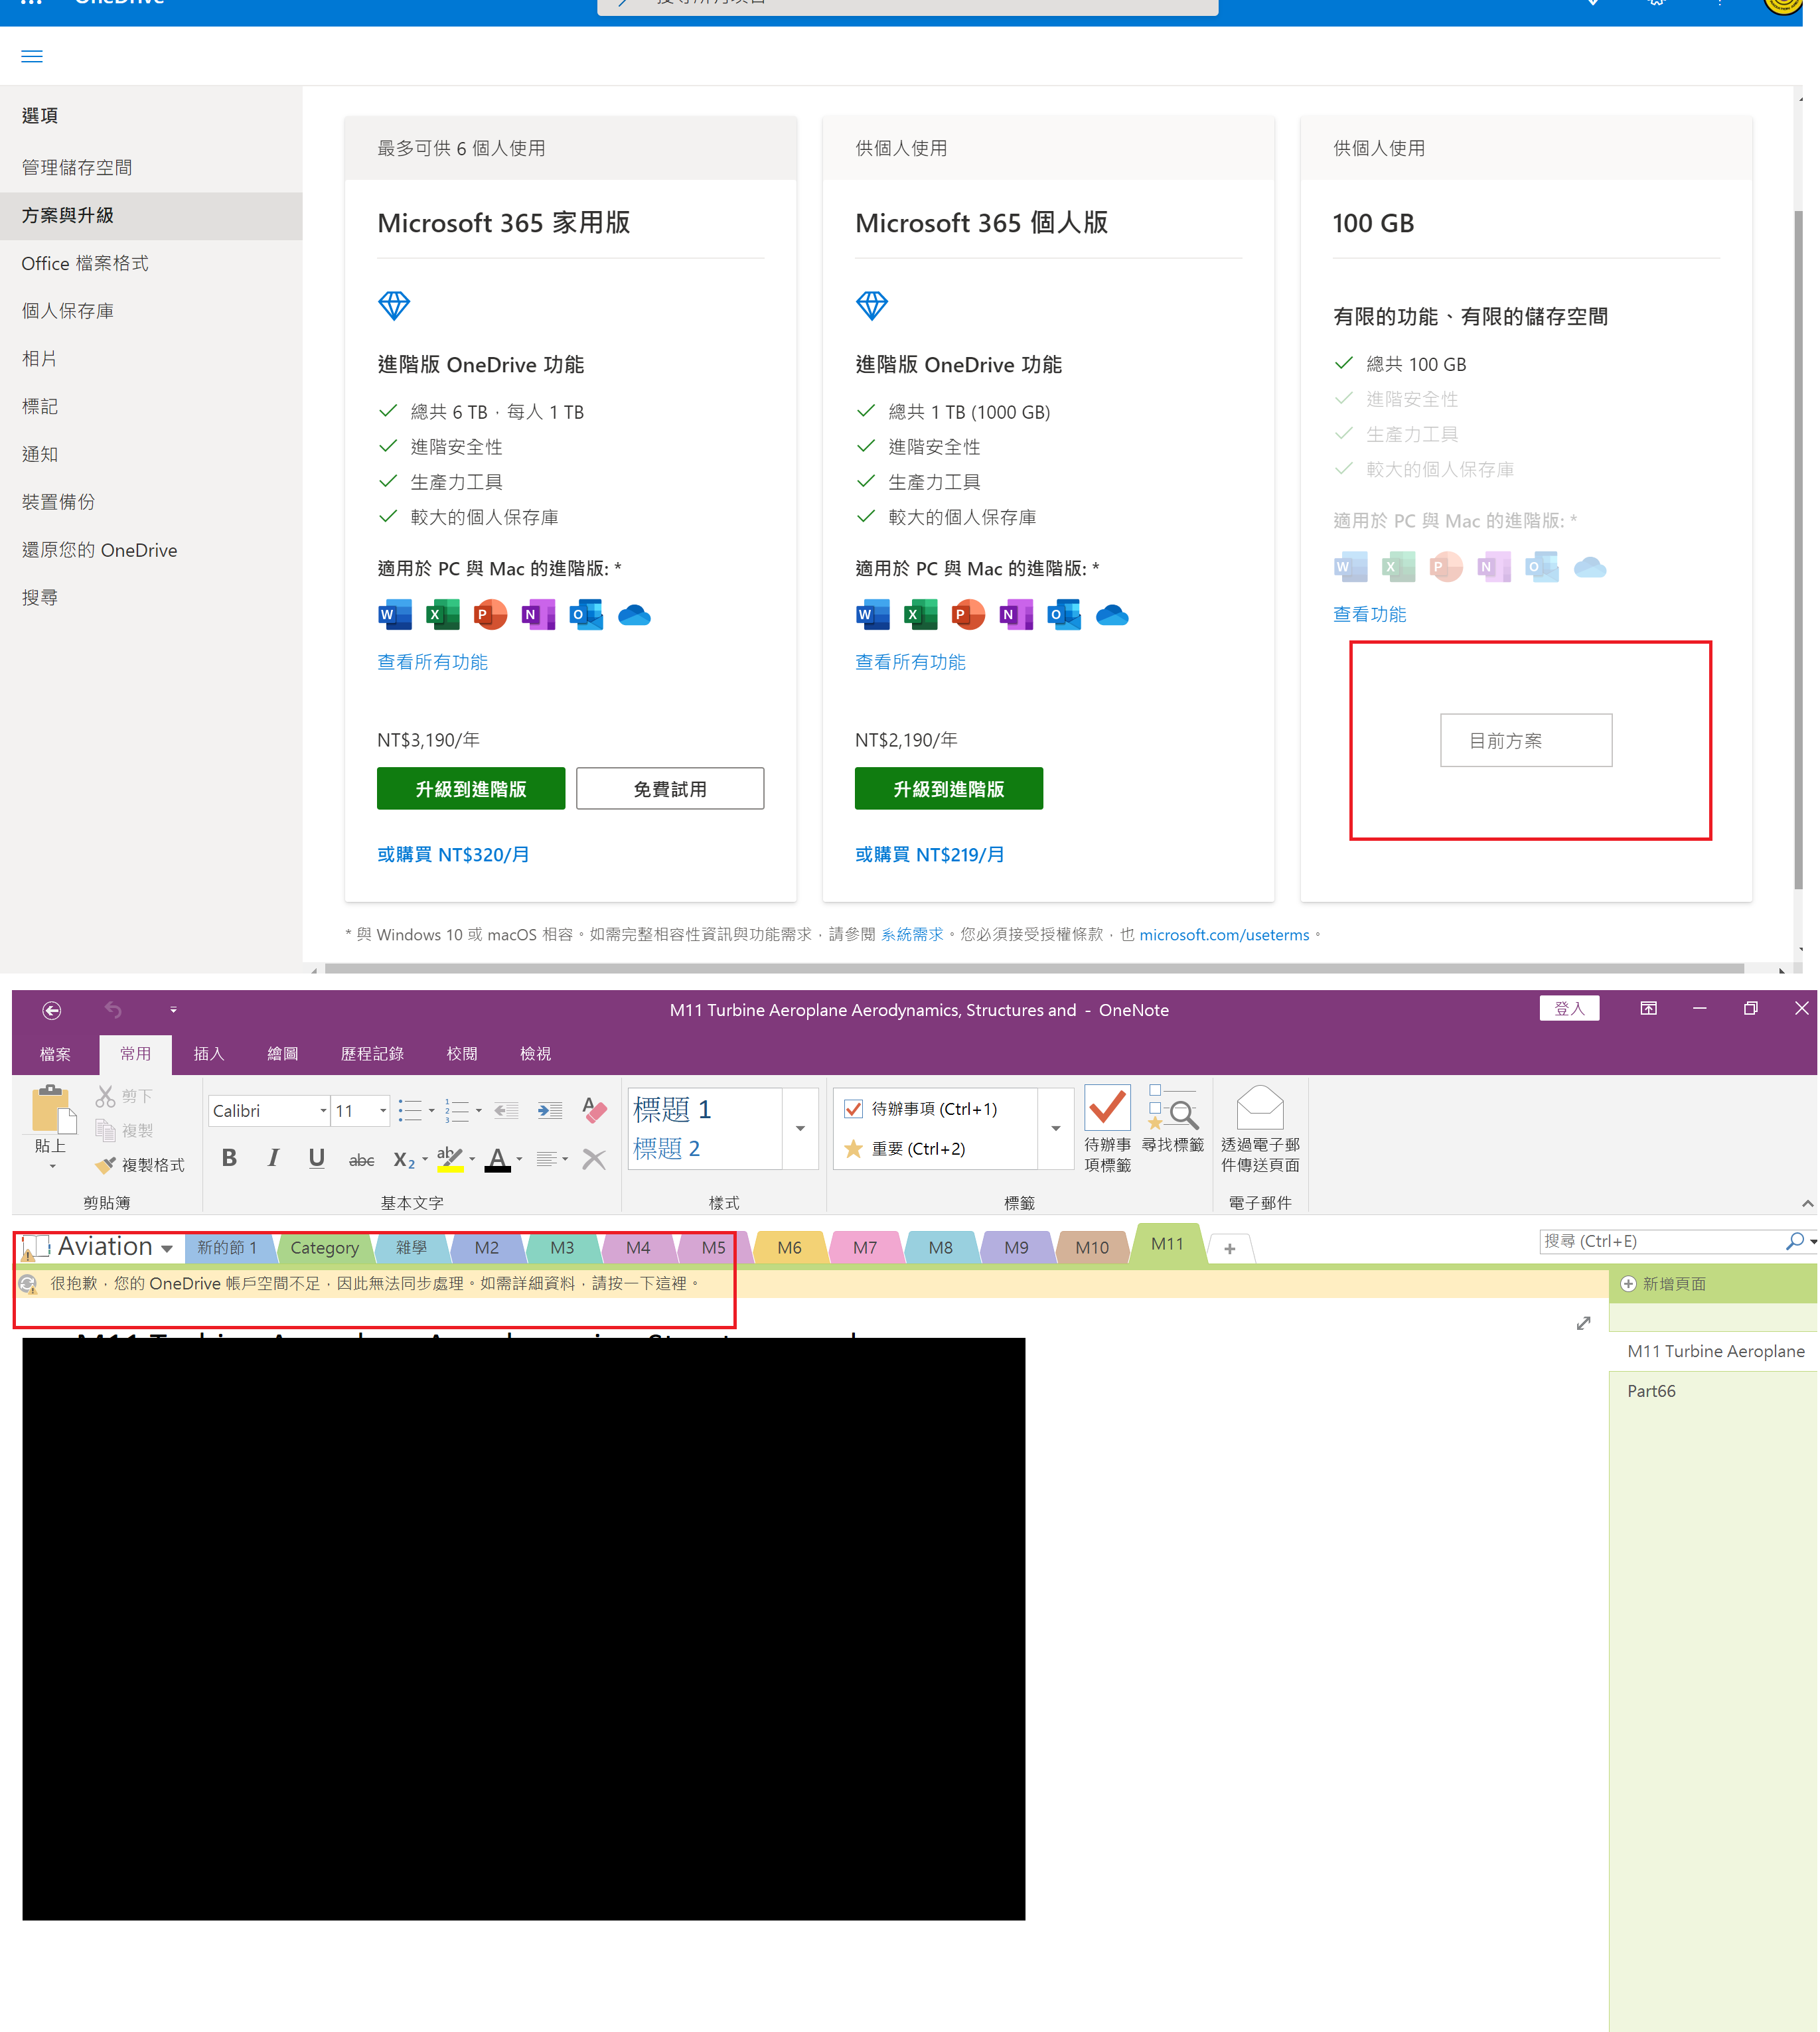
Task: Click the Bold formatting icon
Action: pyautogui.click(x=229, y=1158)
